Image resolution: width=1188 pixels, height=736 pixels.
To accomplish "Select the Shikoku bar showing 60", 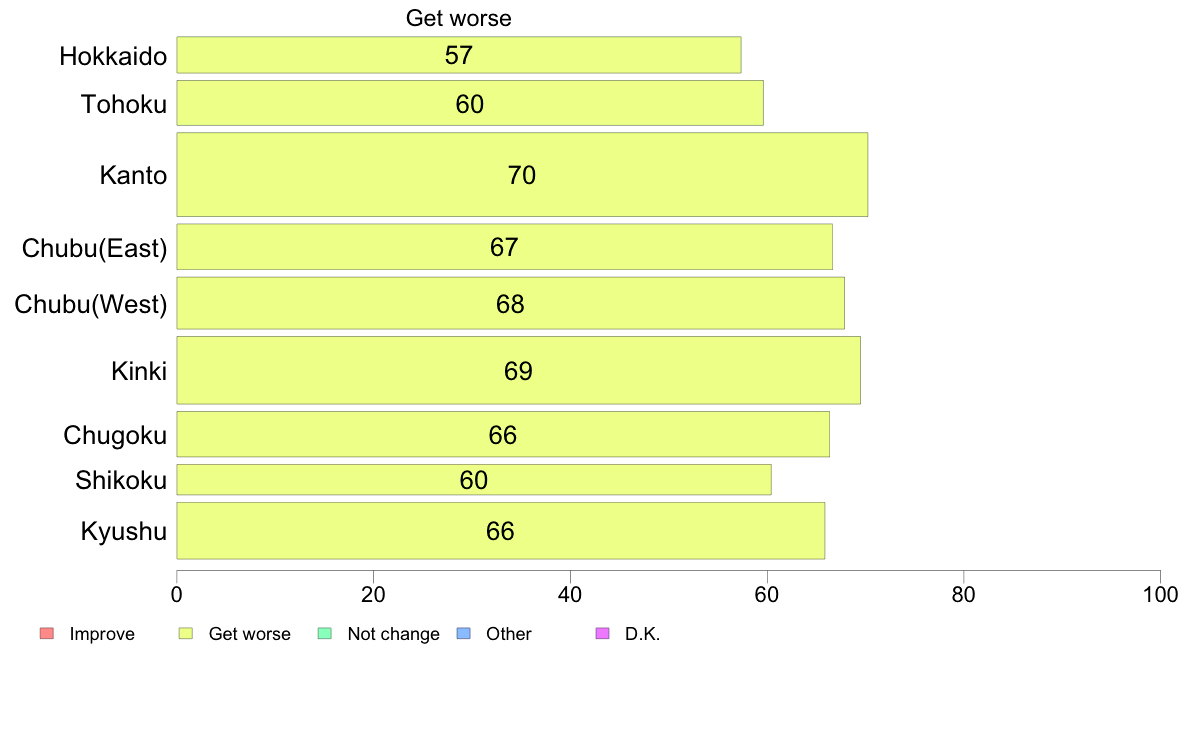I will (x=474, y=480).
